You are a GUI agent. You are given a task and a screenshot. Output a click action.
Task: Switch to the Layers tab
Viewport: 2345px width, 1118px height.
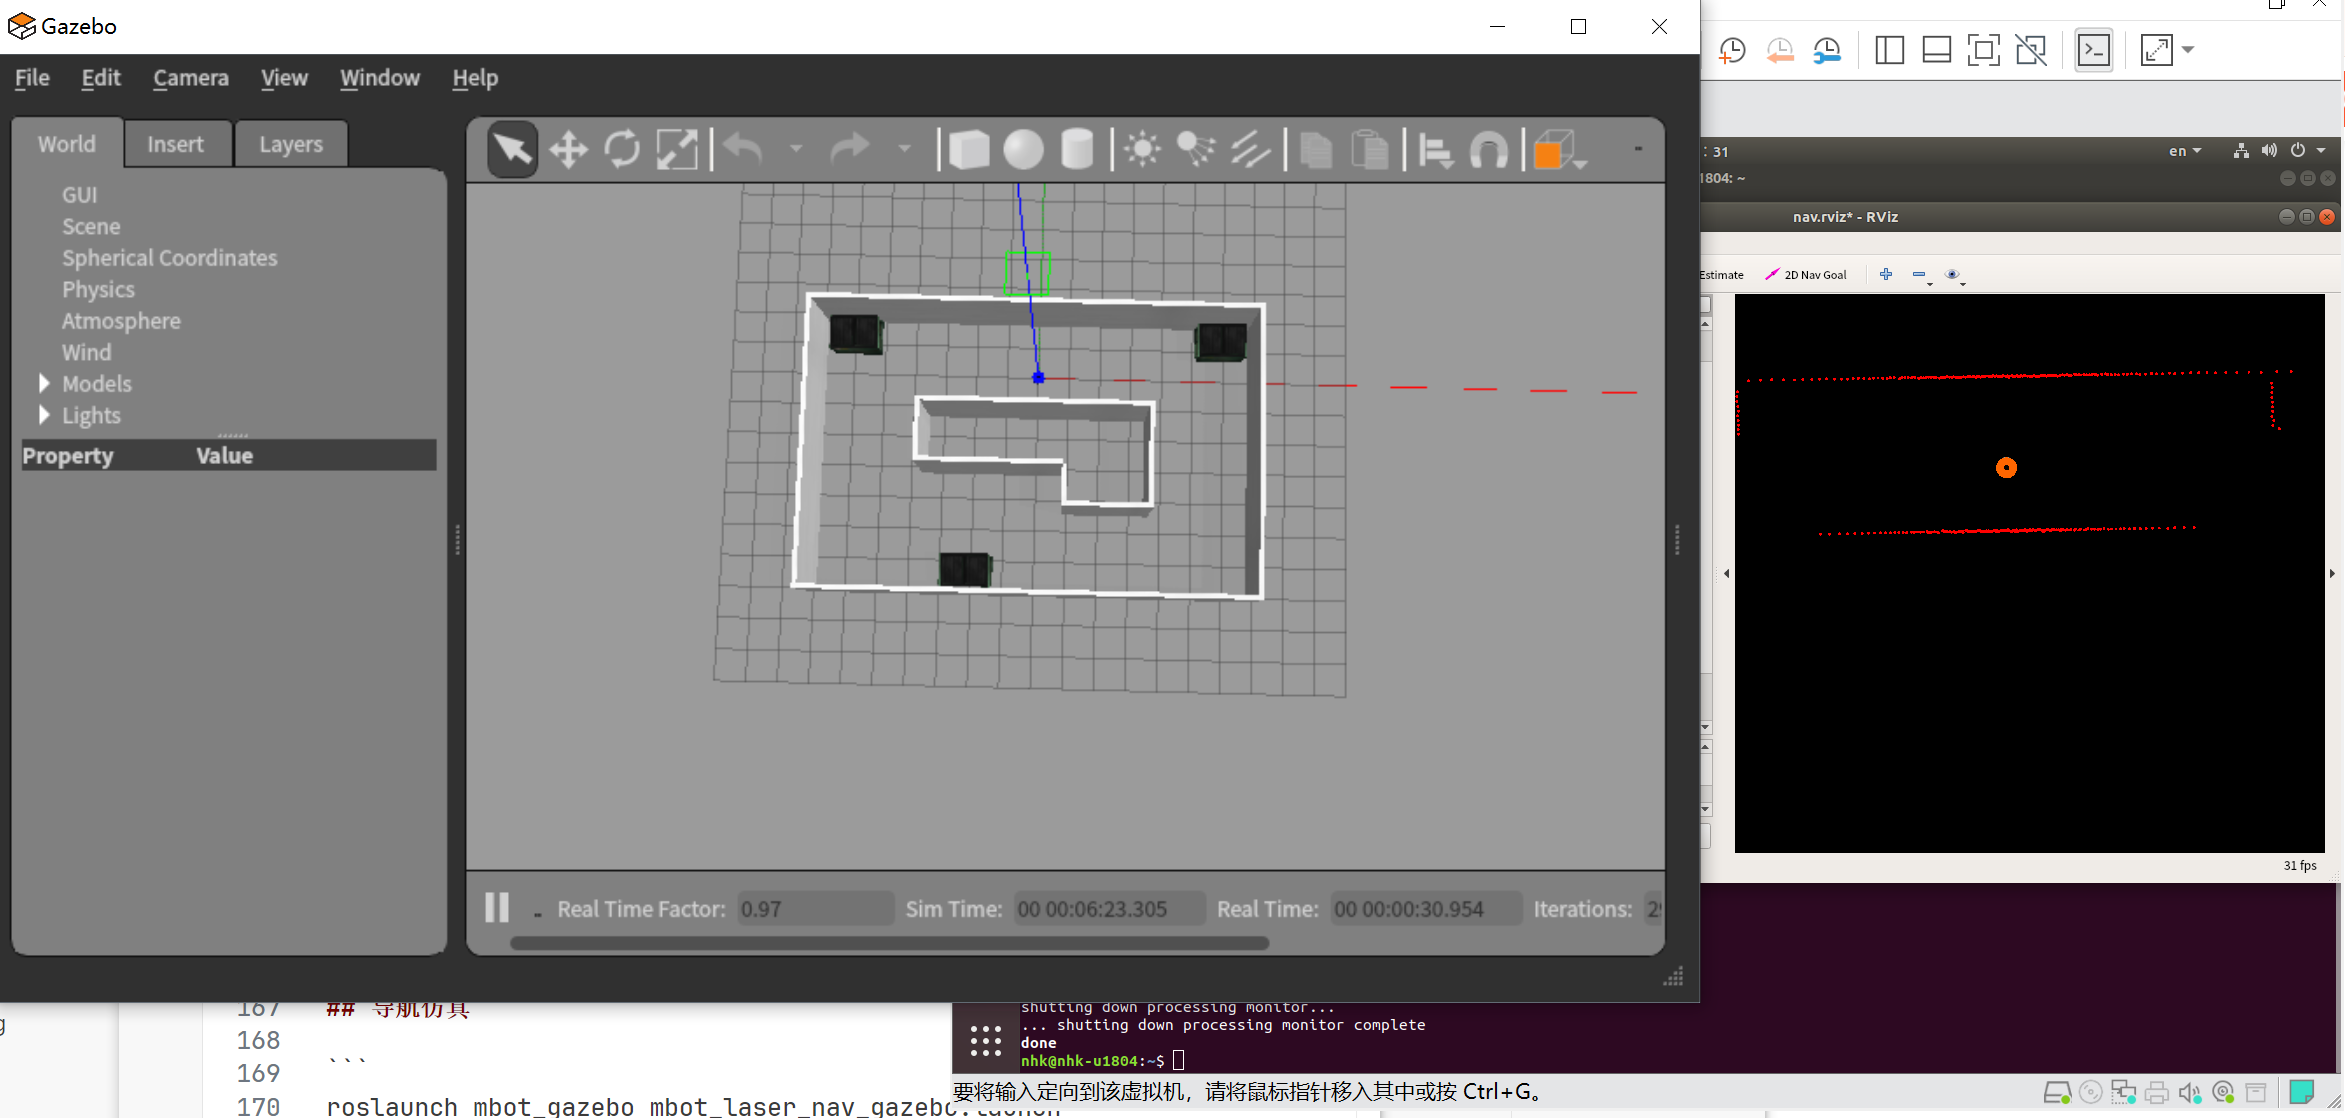point(291,144)
